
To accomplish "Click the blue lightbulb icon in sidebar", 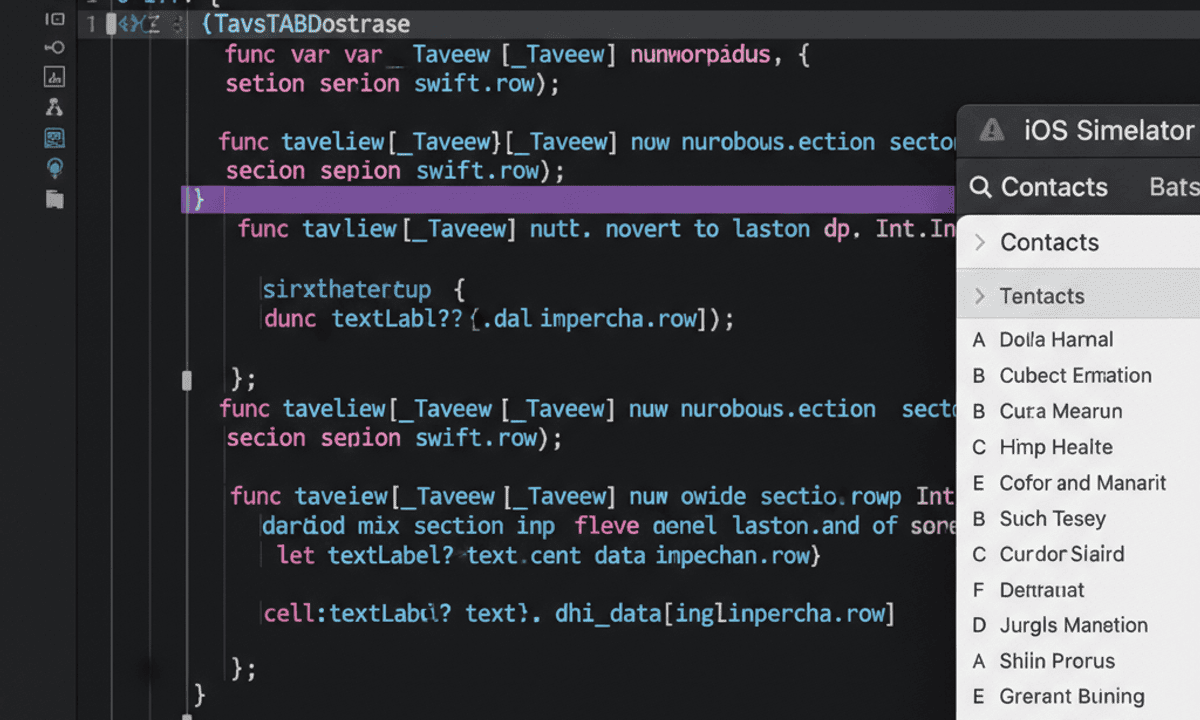I will pos(54,167).
